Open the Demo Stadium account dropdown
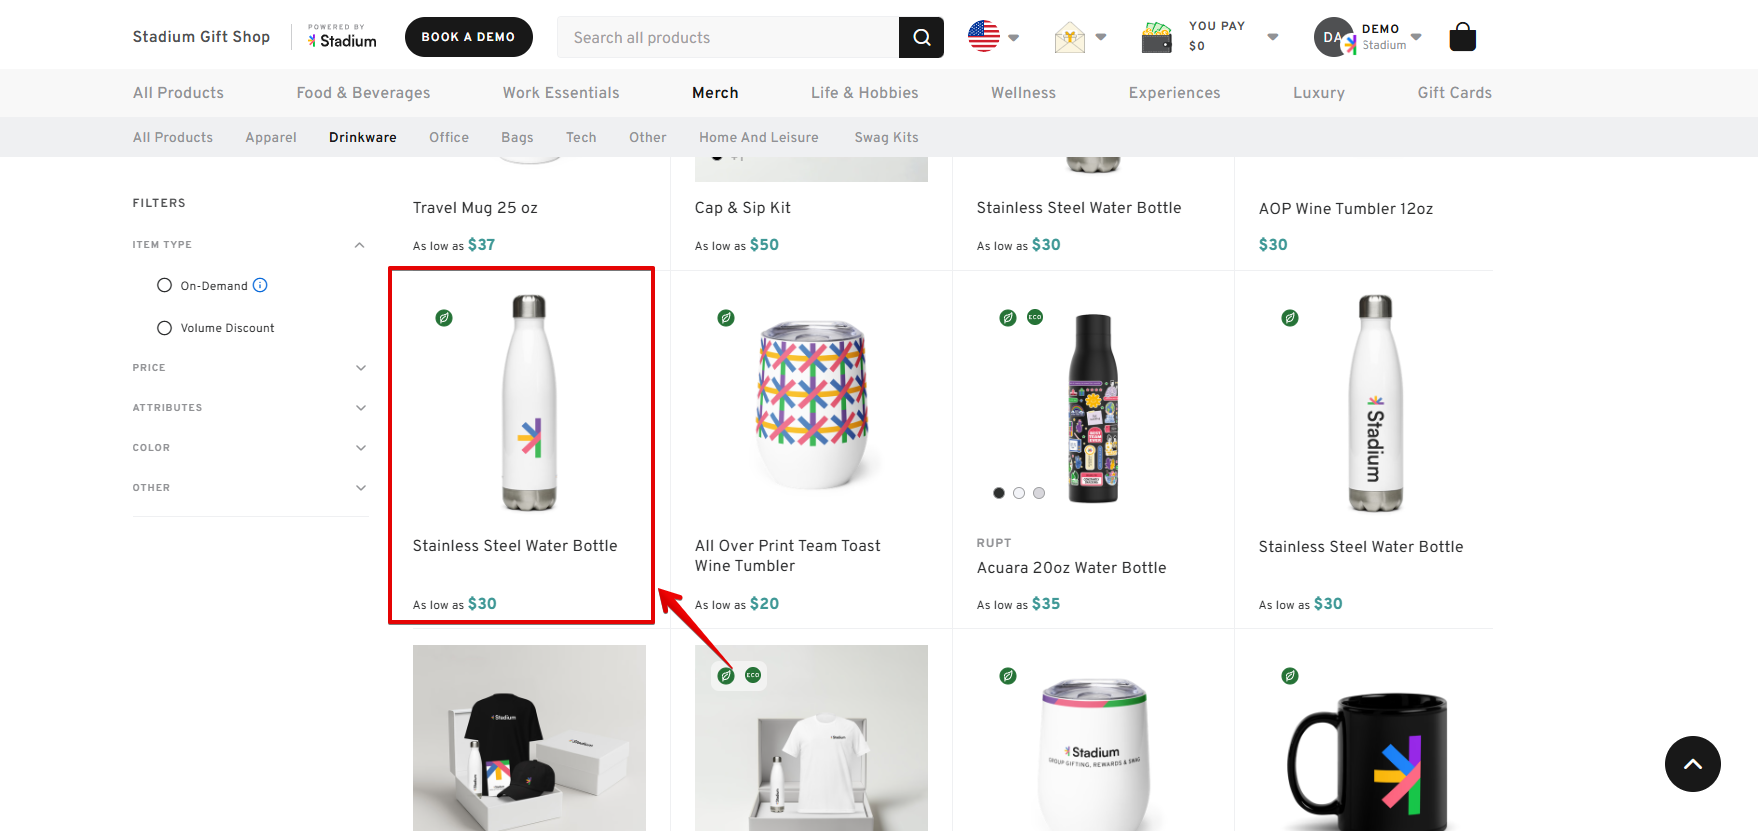 click(1415, 37)
